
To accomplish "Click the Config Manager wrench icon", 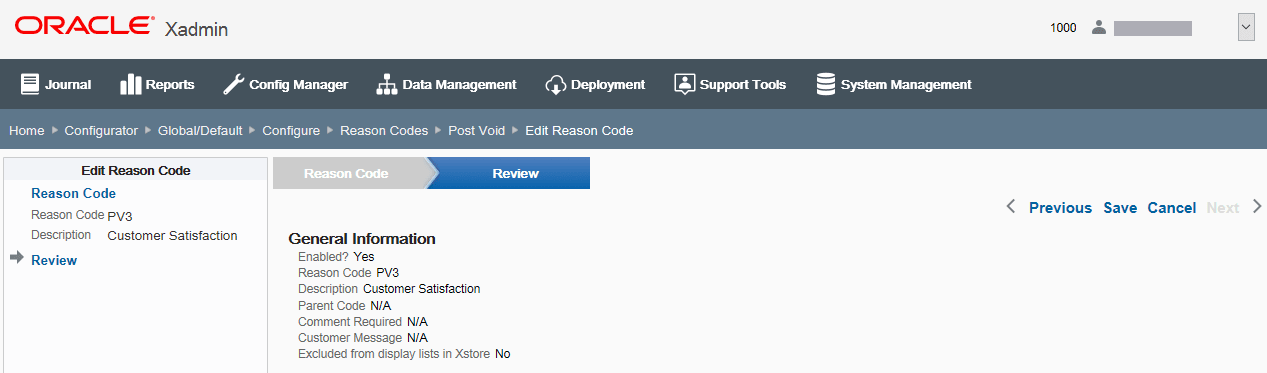I will pos(233,84).
